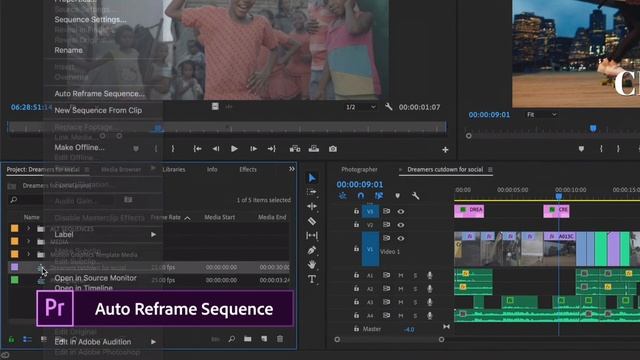Open Edit in Adobe Audition submenu arrow
The height and width of the screenshot is (360, 640).
pos(153,342)
